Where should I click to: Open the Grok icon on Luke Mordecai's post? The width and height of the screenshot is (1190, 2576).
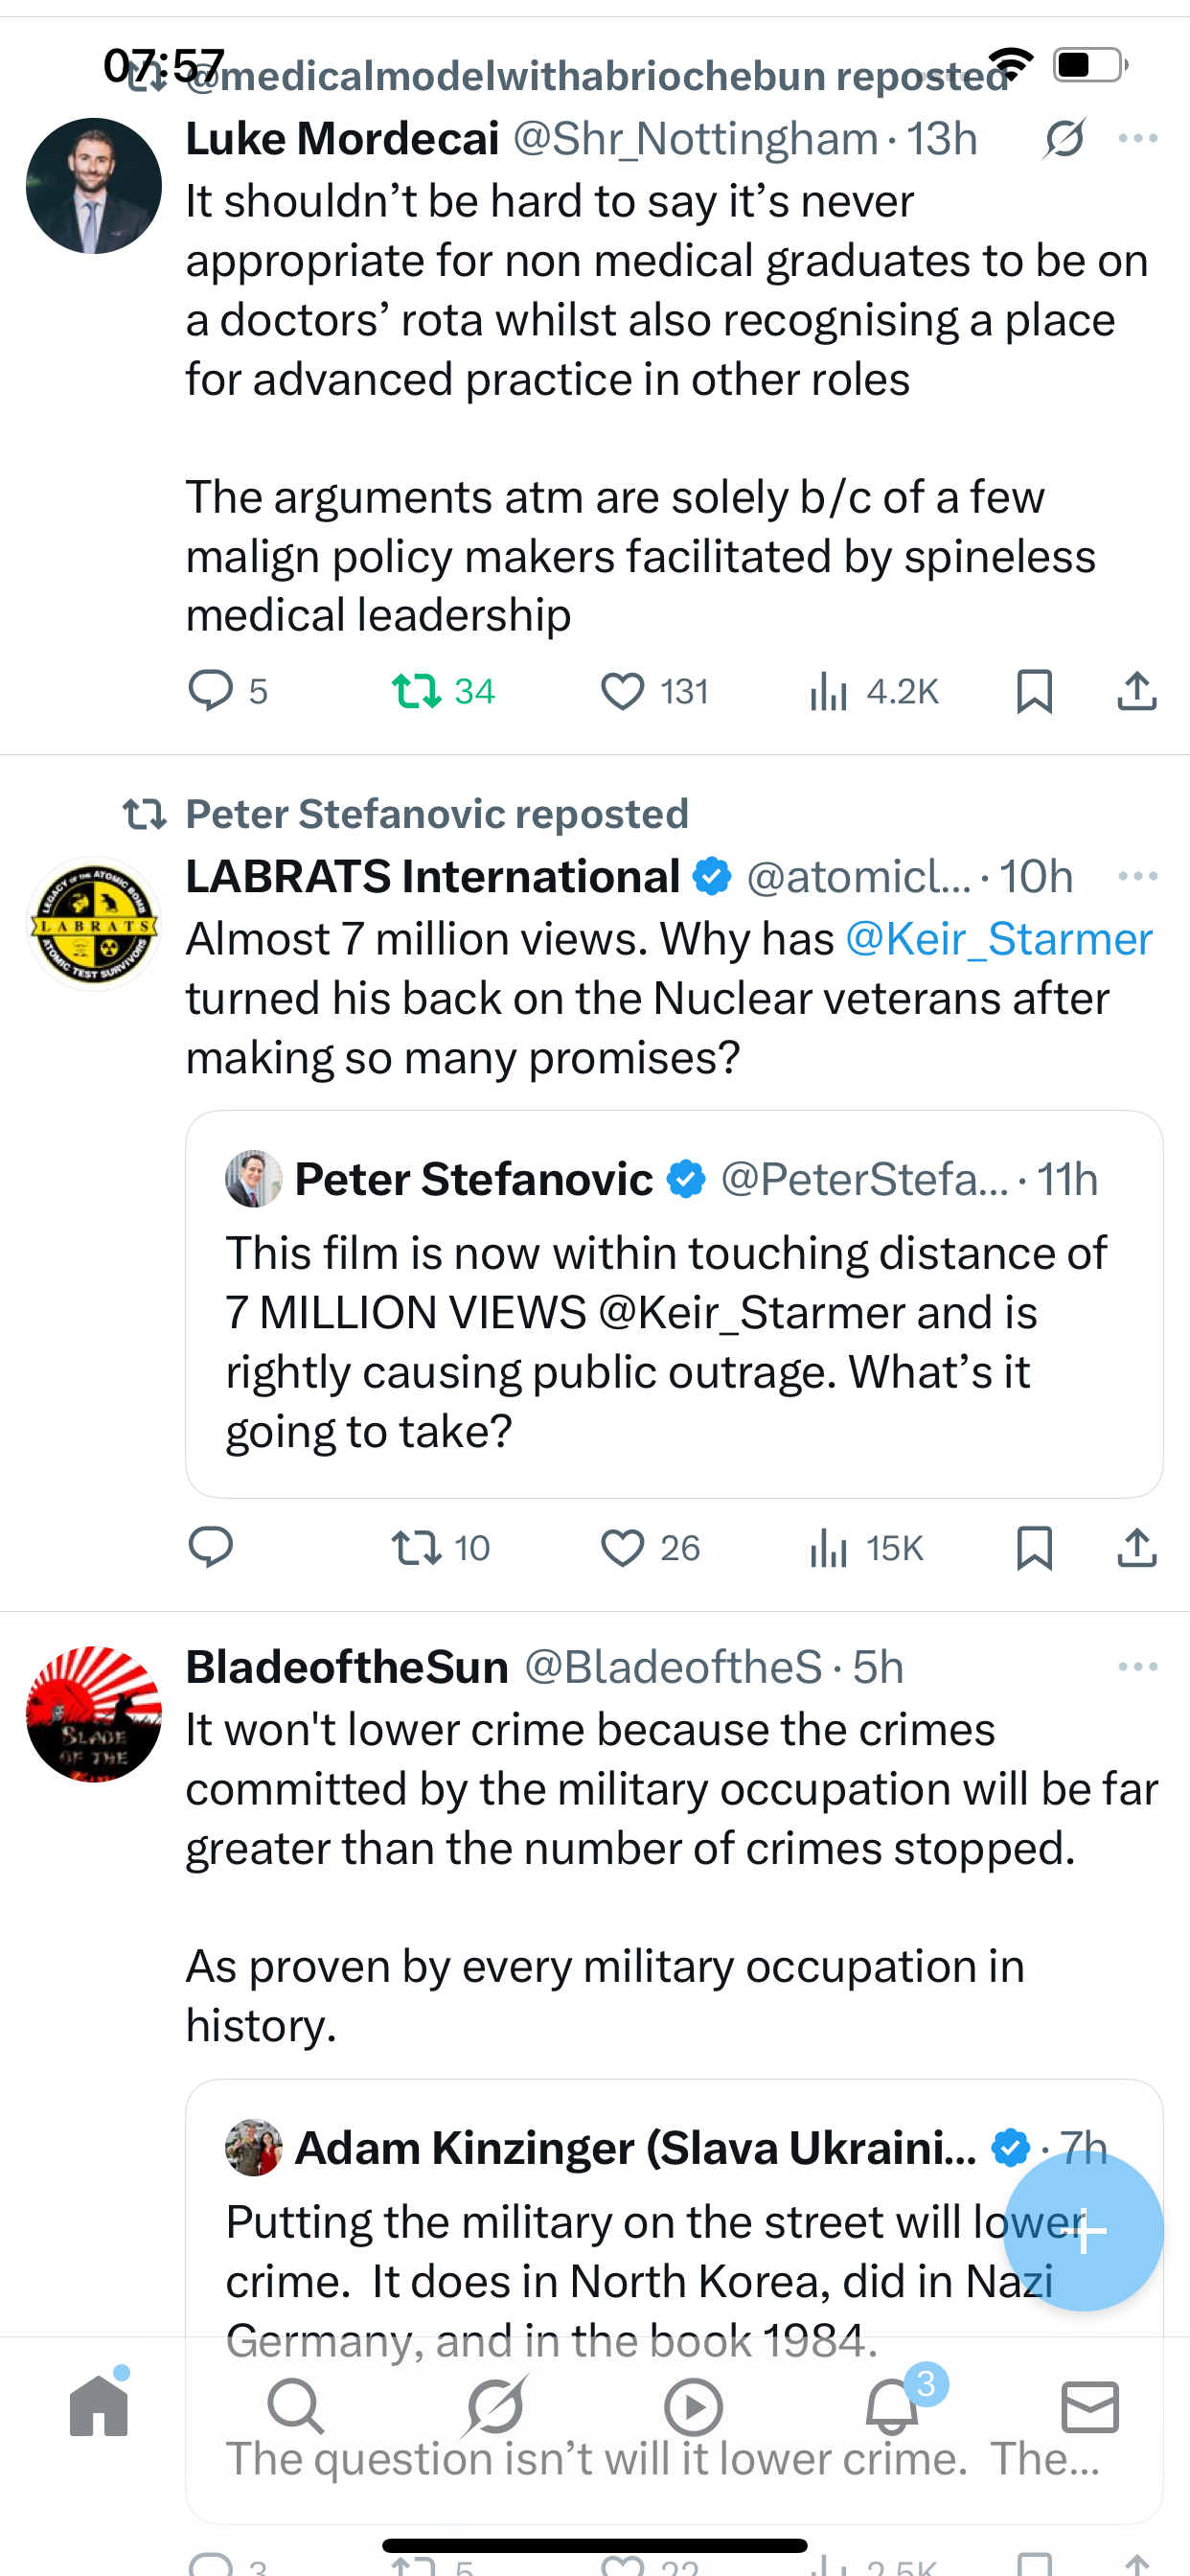point(1064,138)
